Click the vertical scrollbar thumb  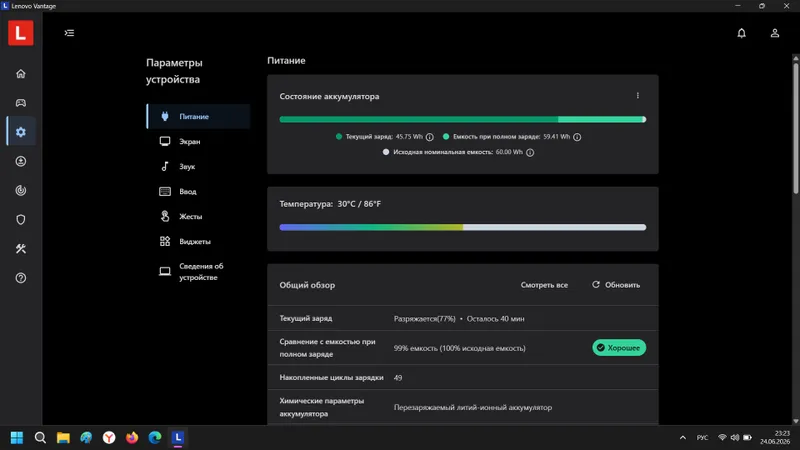click(x=796, y=128)
